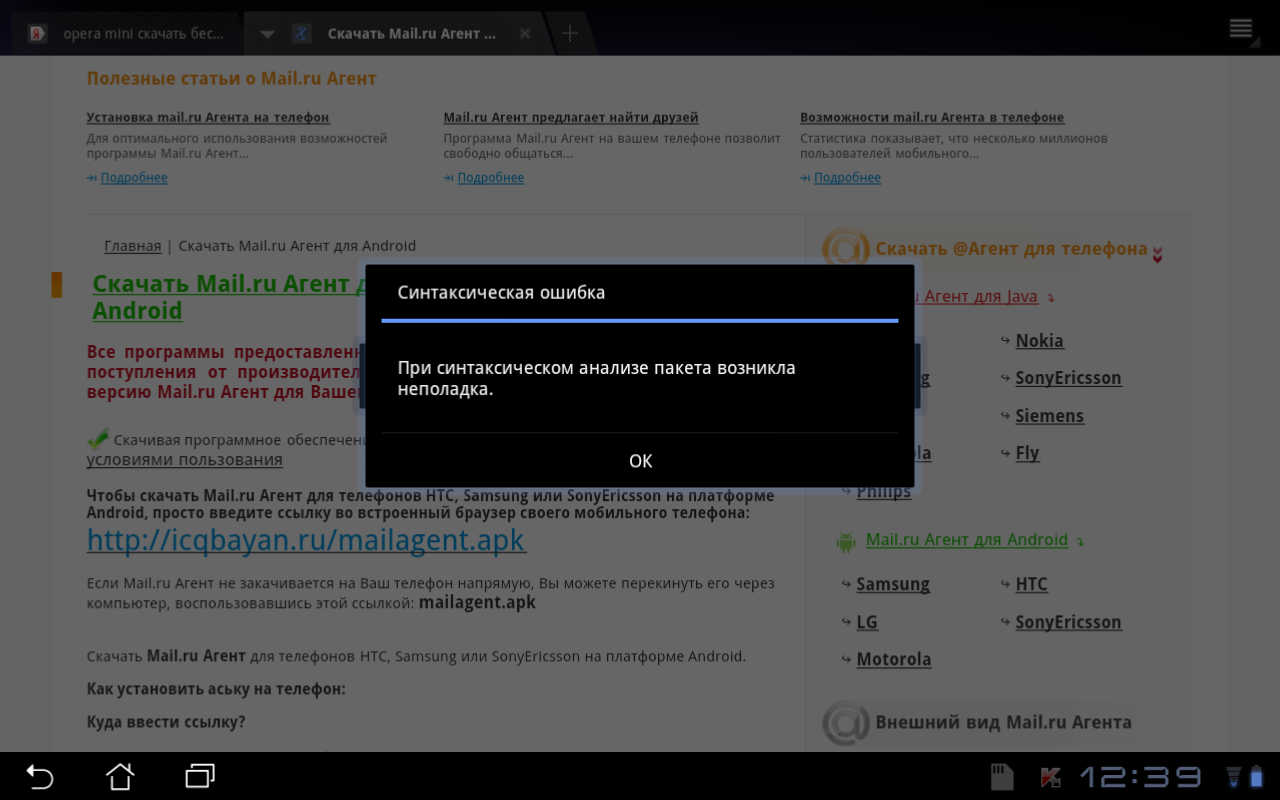Choose Samsung in the Android list
Viewport: 1280px width, 800px height.
coord(893,584)
